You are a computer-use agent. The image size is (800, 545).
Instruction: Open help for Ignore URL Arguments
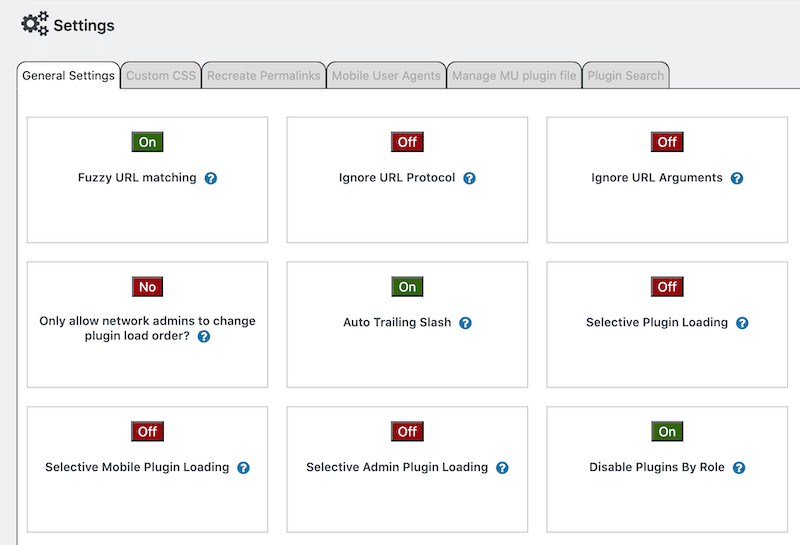(x=737, y=178)
